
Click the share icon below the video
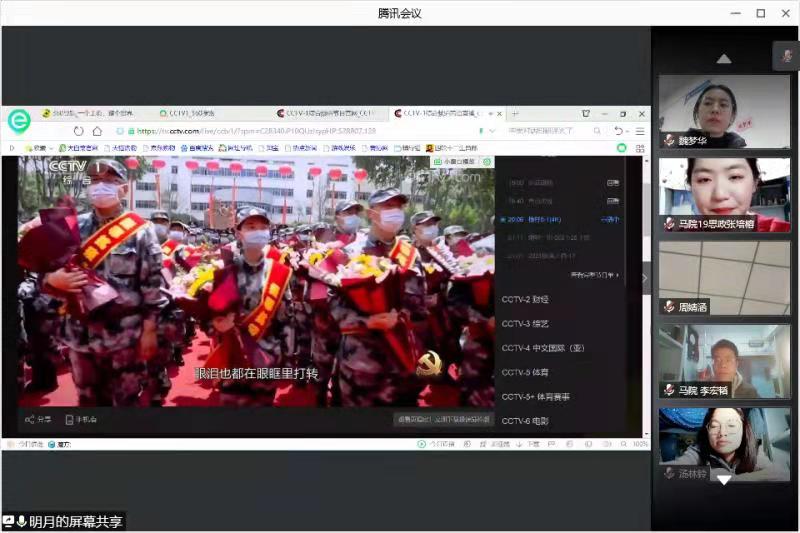point(31,420)
